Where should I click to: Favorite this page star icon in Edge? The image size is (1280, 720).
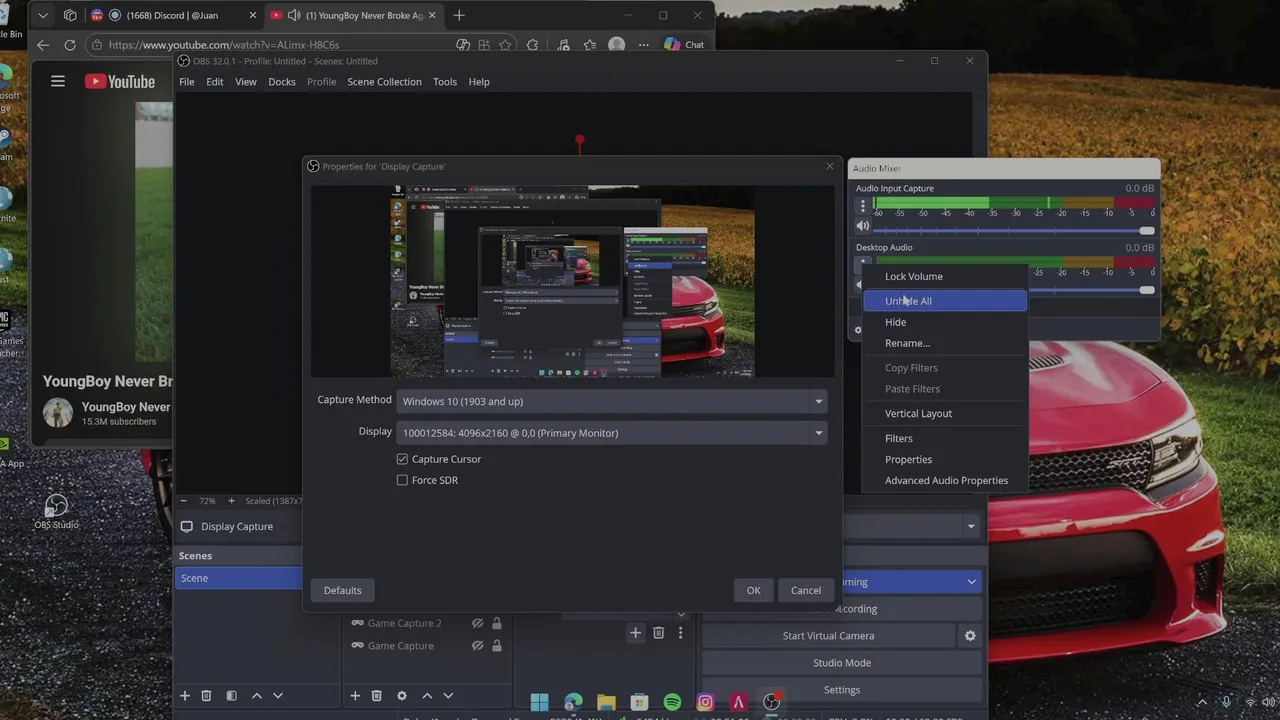click(506, 45)
